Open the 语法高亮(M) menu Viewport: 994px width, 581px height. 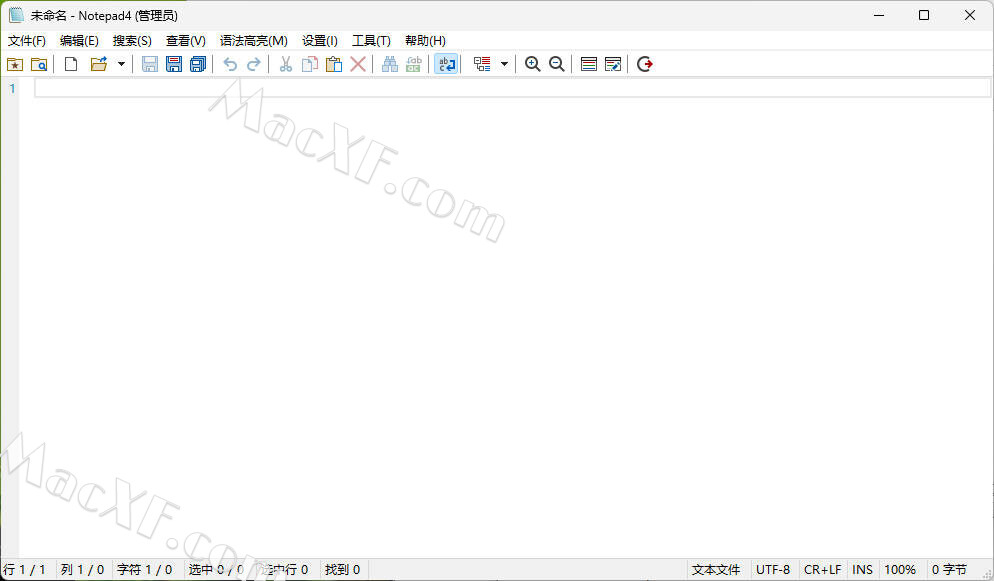(254, 41)
